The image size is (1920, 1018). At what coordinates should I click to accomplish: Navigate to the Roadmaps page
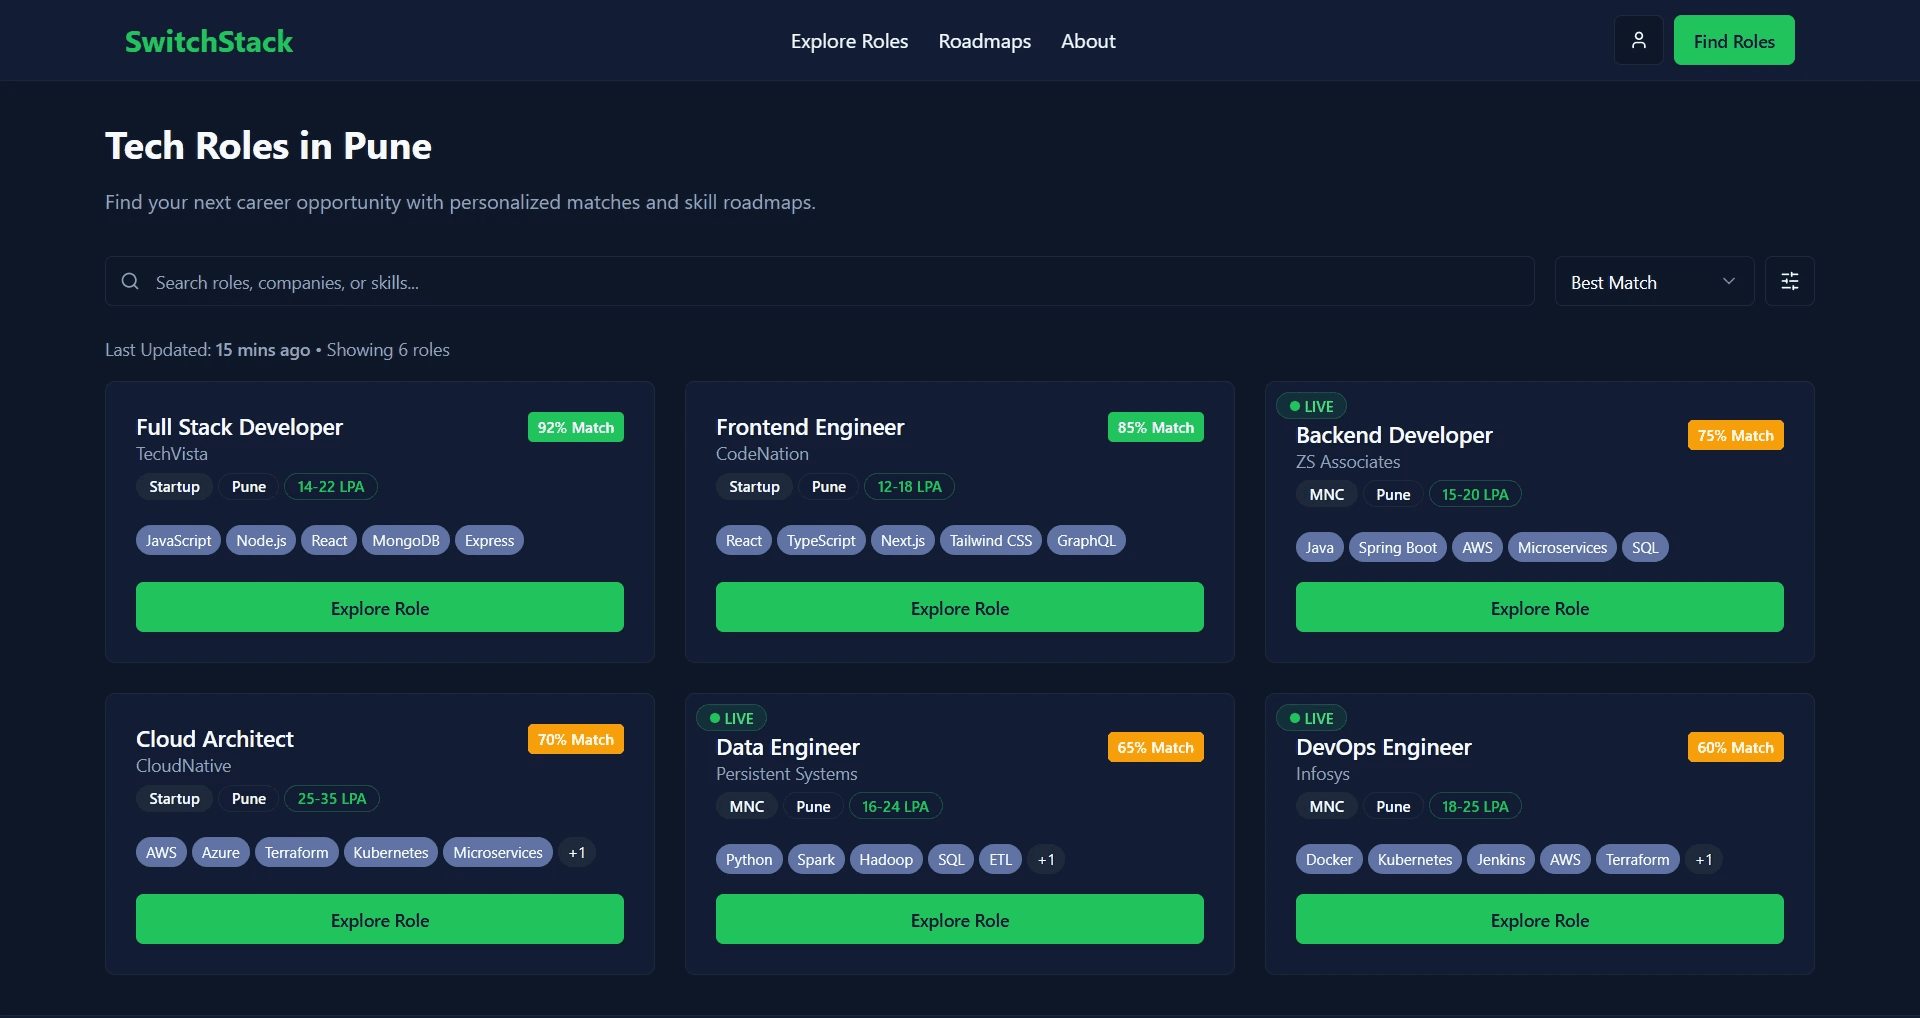click(x=984, y=41)
